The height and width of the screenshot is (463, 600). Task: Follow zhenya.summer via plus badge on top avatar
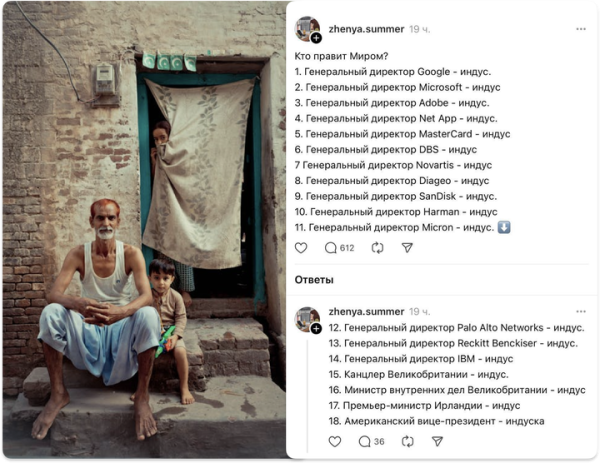316,38
